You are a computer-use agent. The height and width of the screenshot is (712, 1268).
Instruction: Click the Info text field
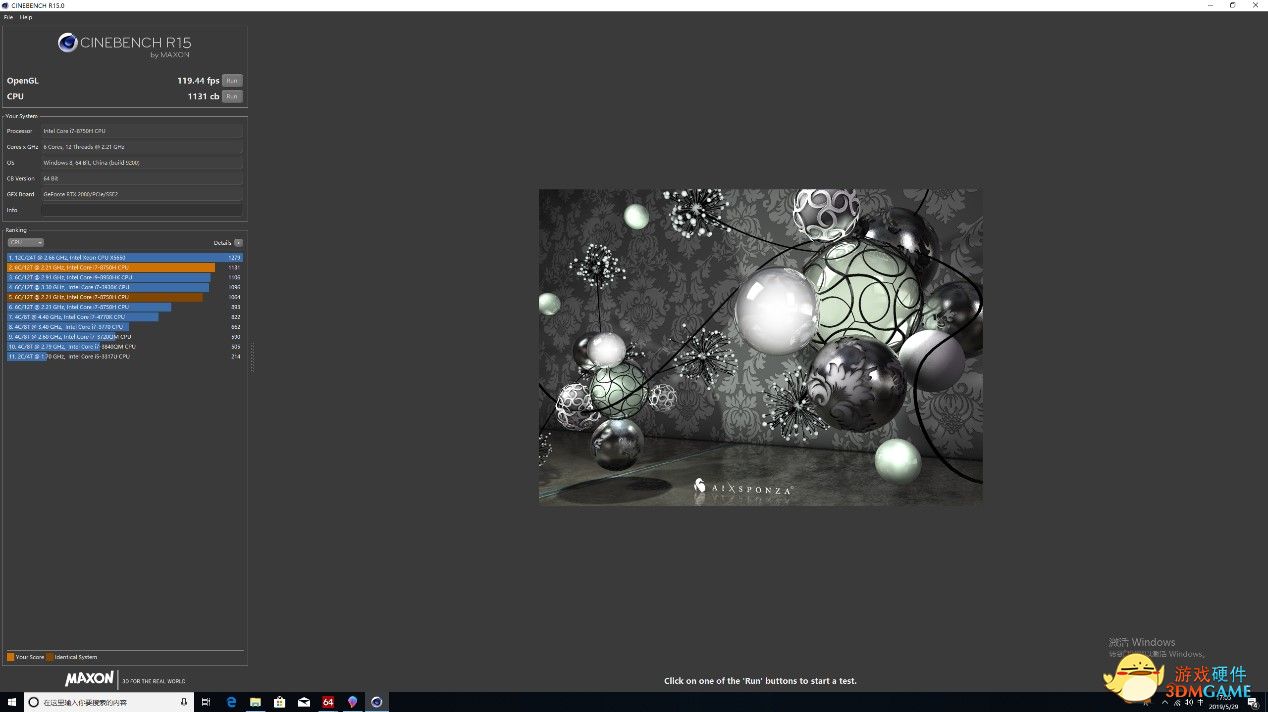[x=141, y=210]
